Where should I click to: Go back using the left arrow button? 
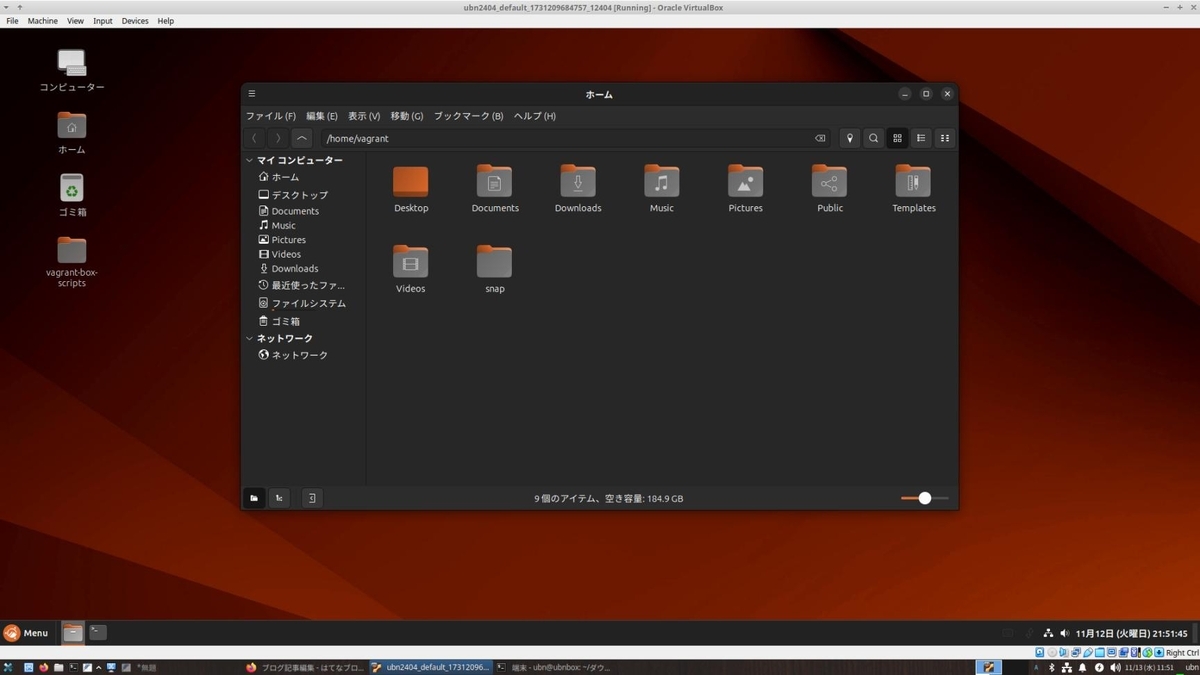[255, 138]
